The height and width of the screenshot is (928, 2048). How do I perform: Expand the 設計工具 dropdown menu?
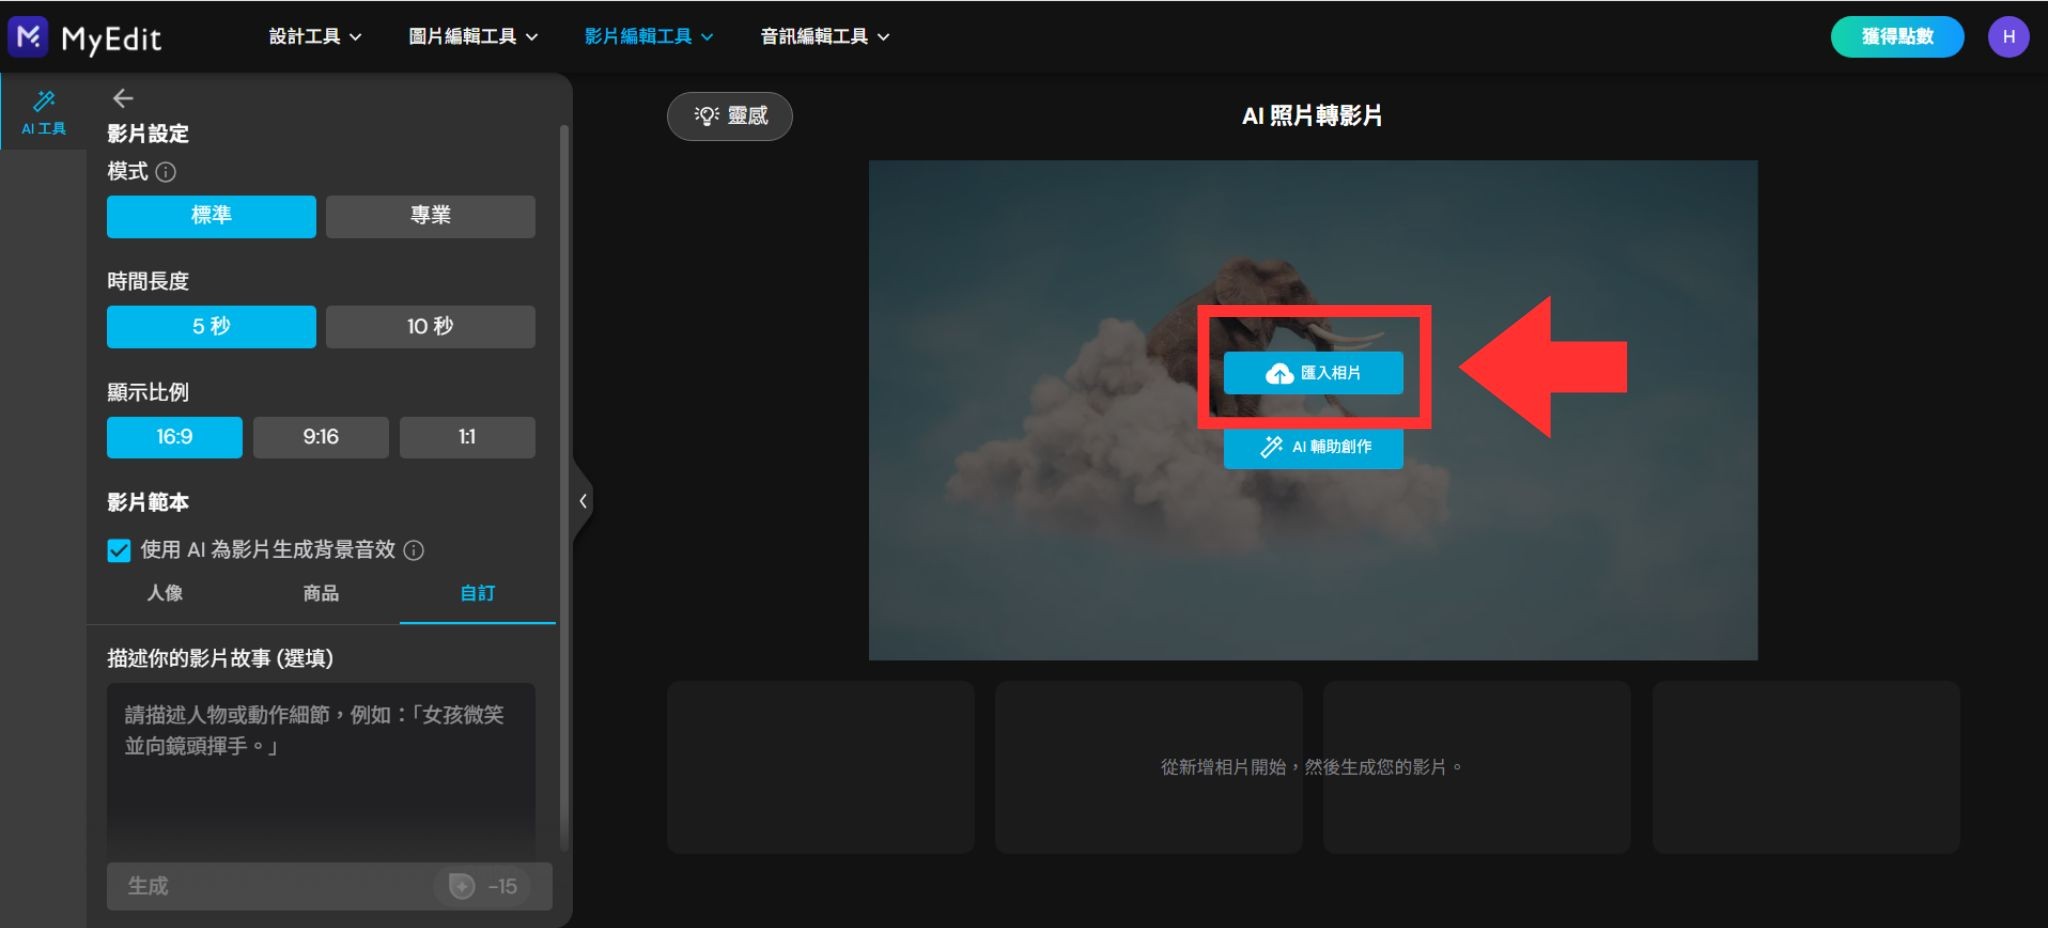pos(315,37)
